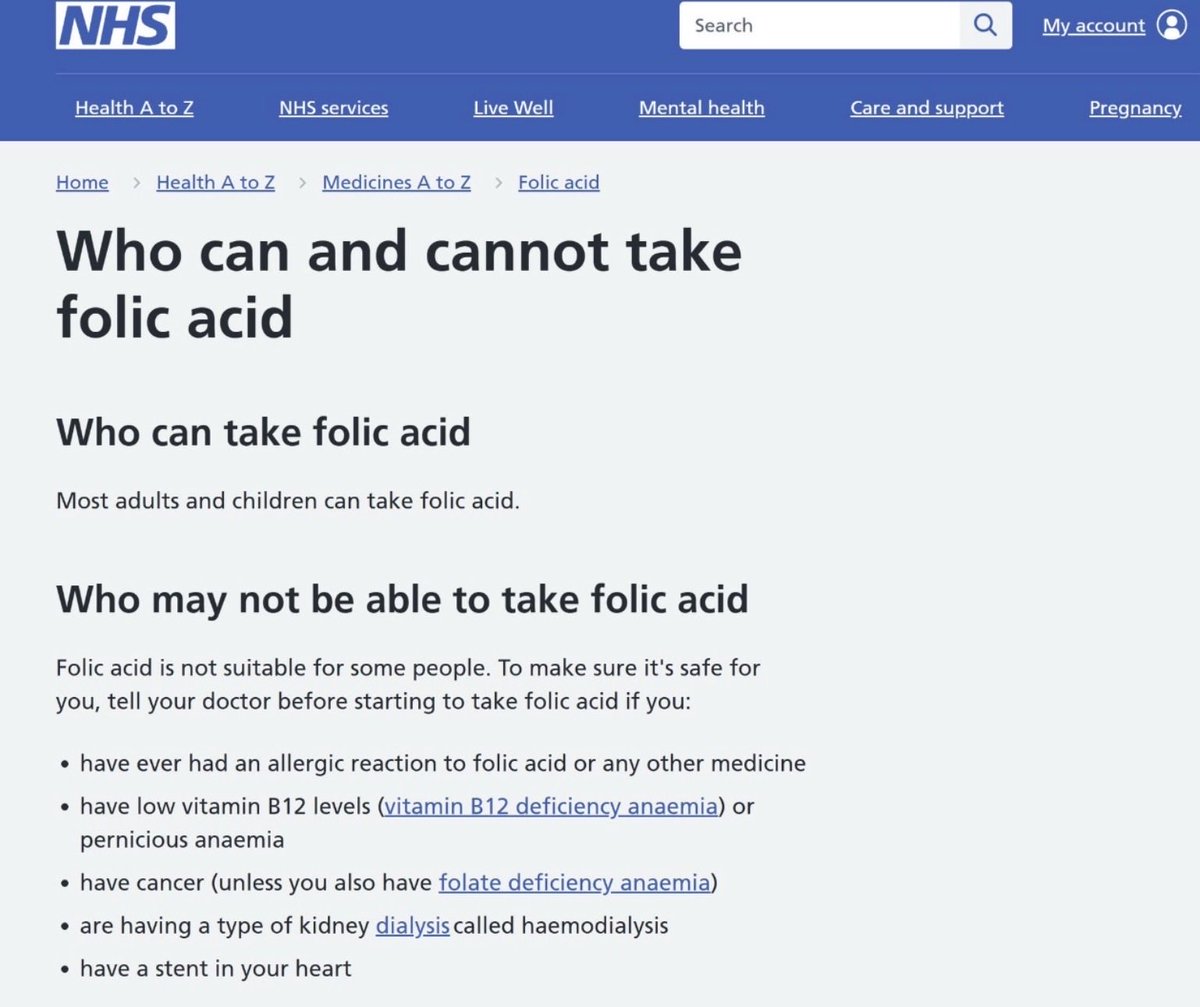Follow folate deficiency anaemia link

pyautogui.click(x=575, y=883)
